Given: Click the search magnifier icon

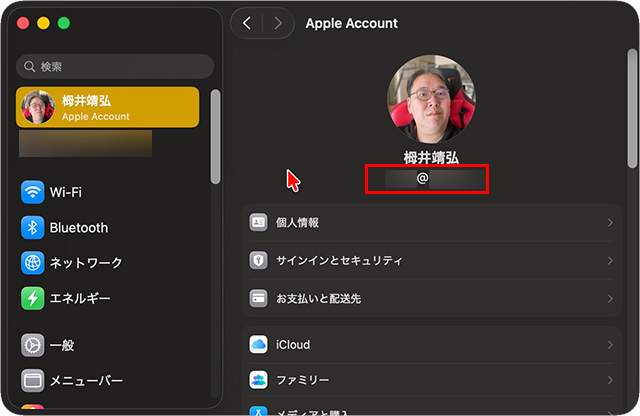Looking at the screenshot, I should [29, 67].
